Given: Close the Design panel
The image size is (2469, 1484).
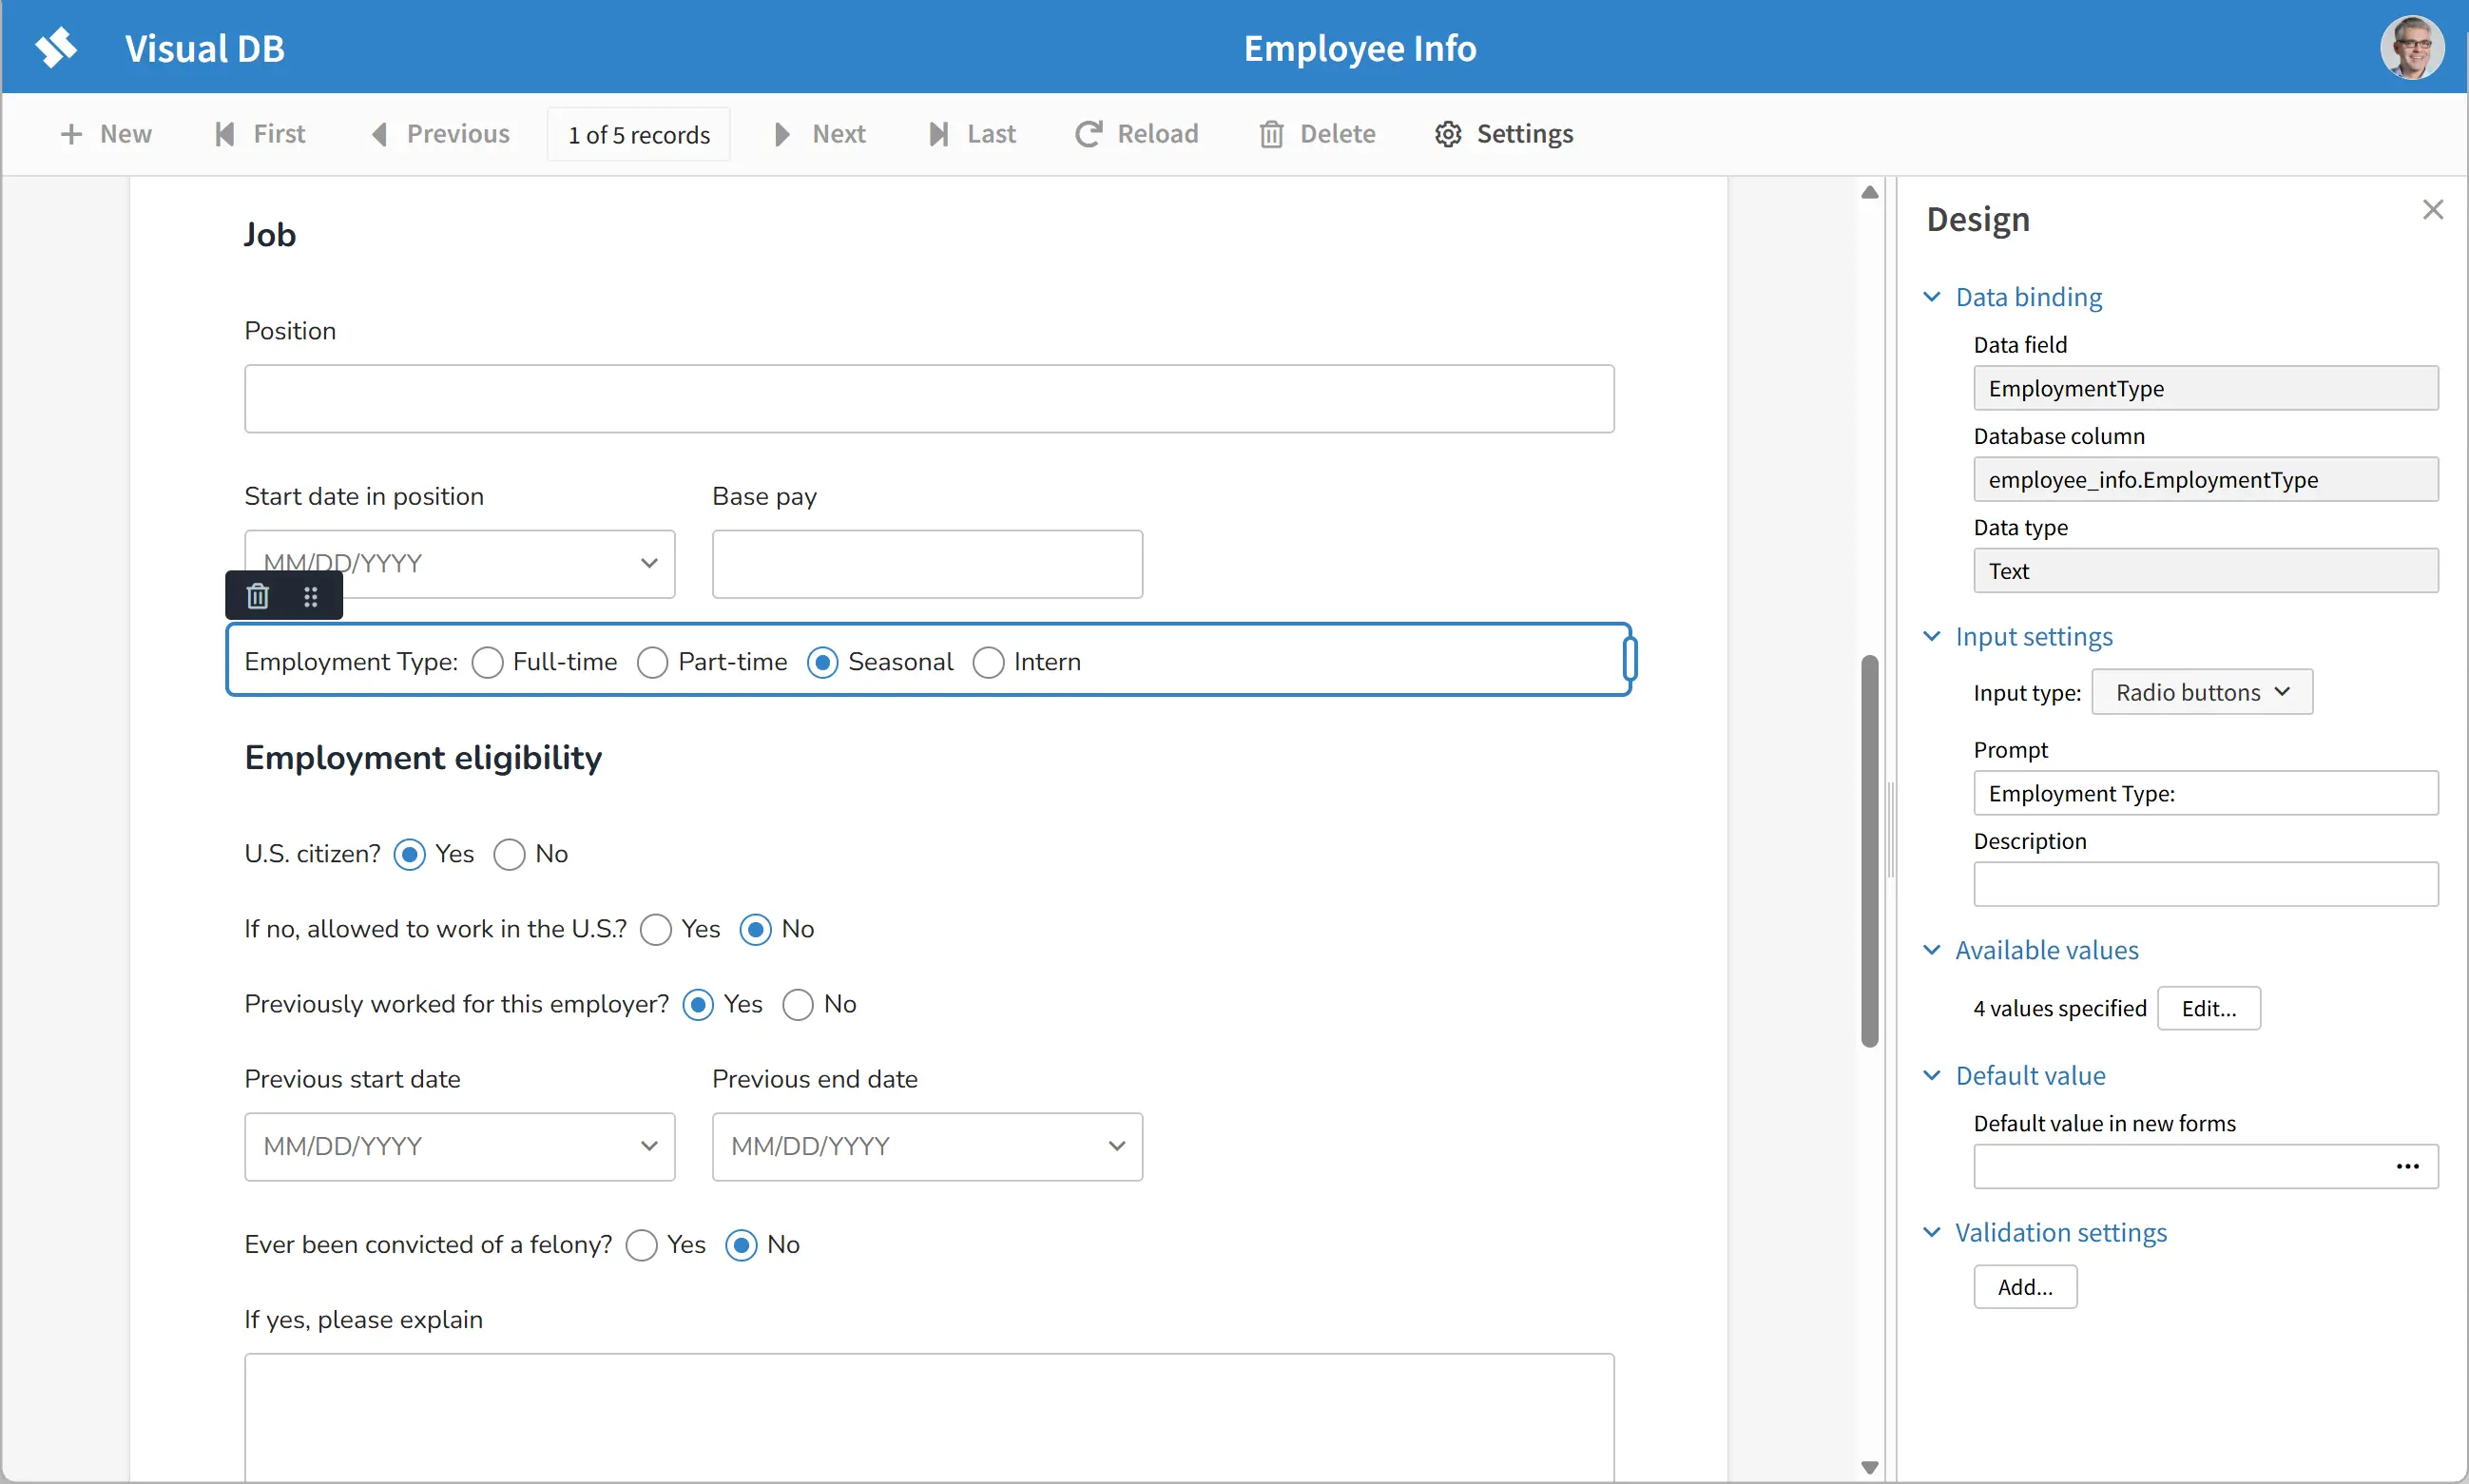Looking at the screenshot, I should tap(2432, 209).
